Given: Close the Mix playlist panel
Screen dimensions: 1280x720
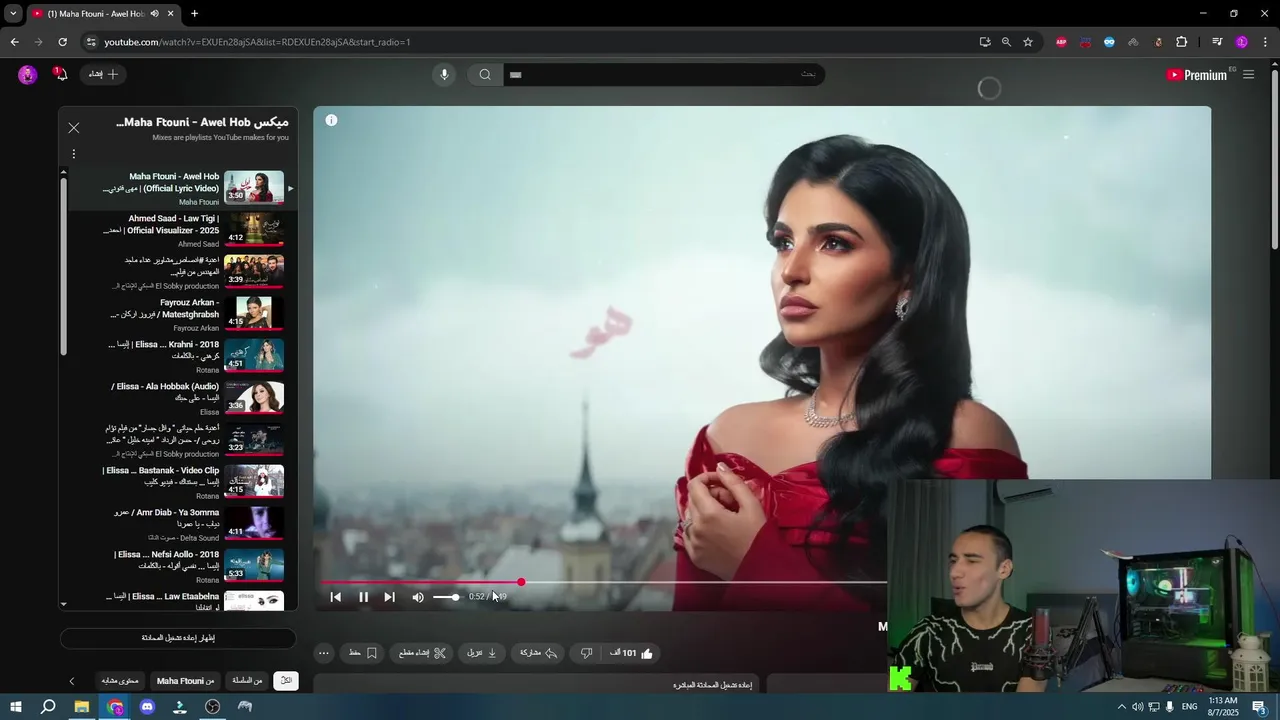Looking at the screenshot, I should (x=74, y=128).
